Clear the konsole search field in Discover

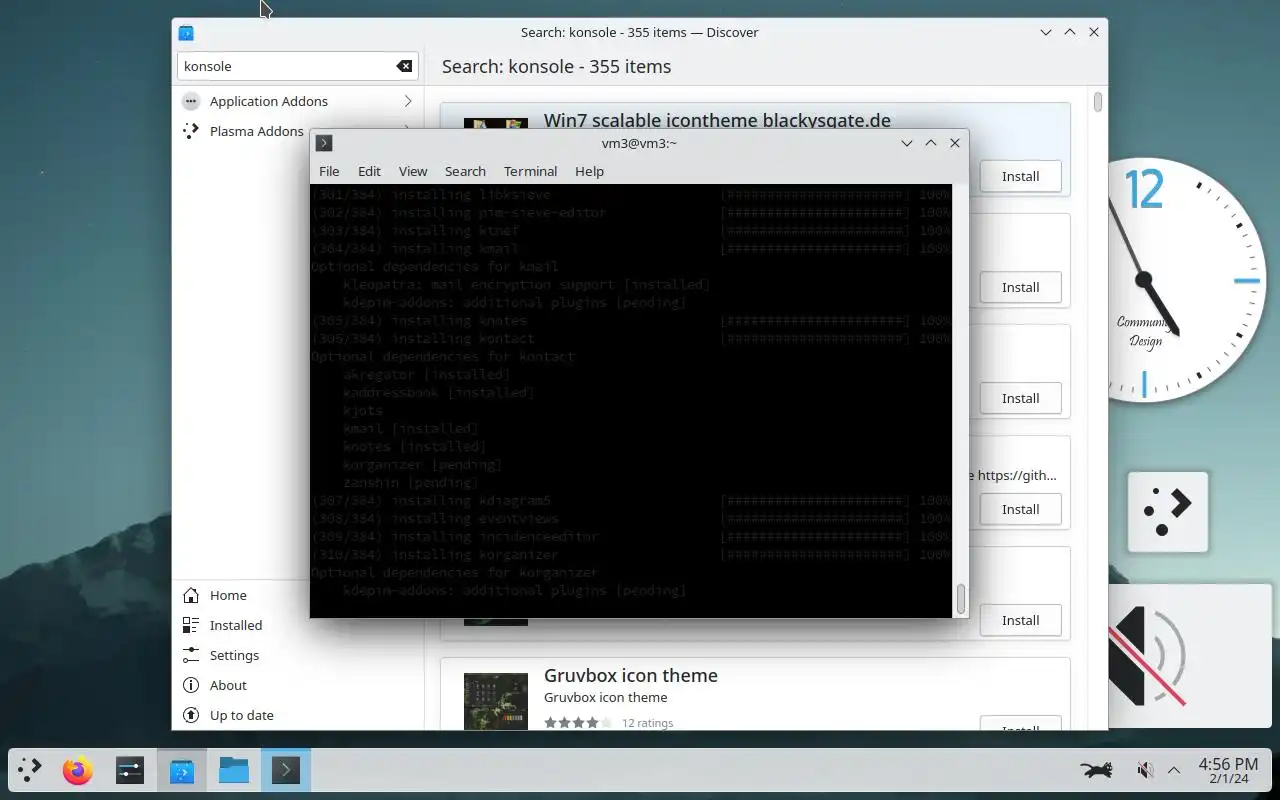(x=403, y=66)
